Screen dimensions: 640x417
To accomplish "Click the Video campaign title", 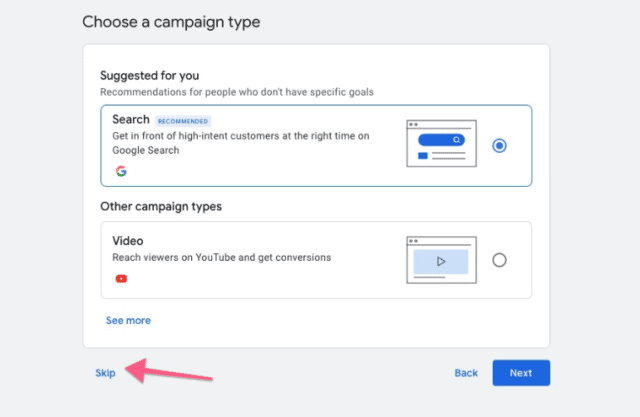I will point(128,241).
